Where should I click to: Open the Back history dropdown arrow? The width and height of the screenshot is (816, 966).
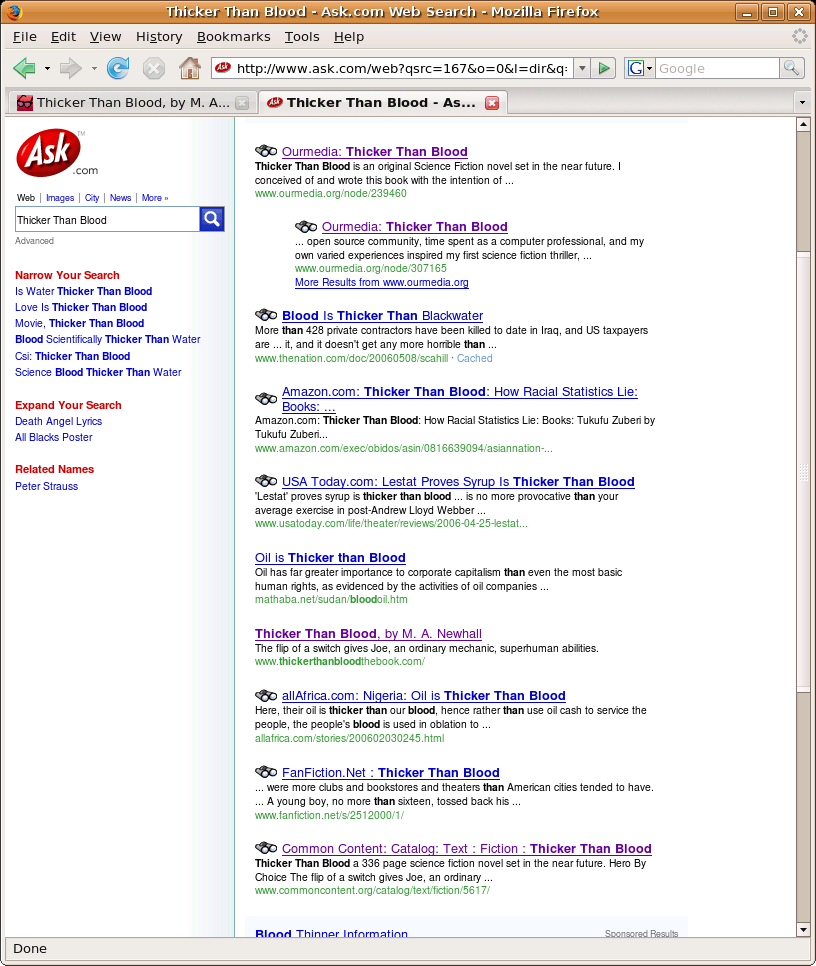point(47,68)
